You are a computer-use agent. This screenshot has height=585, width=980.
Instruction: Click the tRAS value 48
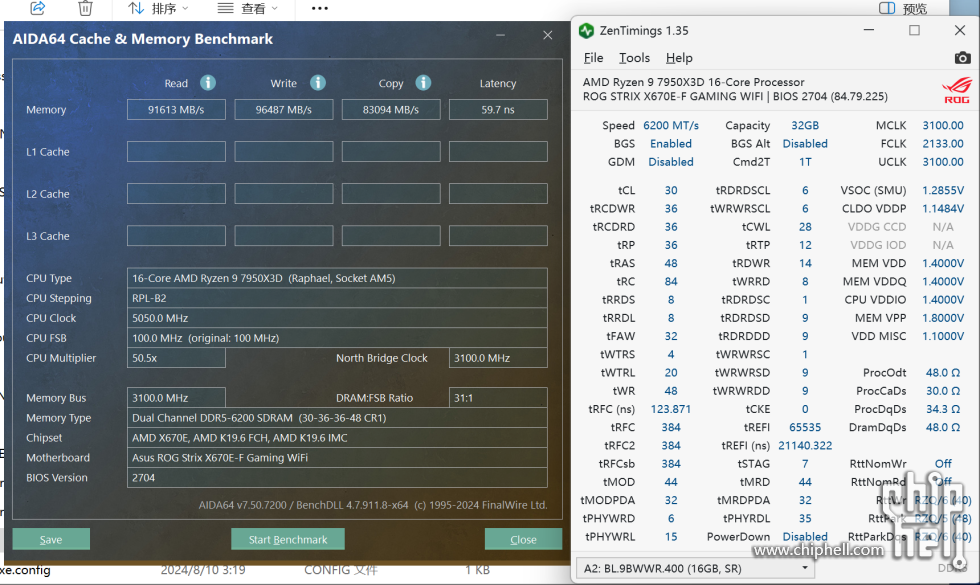click(671, 264)
